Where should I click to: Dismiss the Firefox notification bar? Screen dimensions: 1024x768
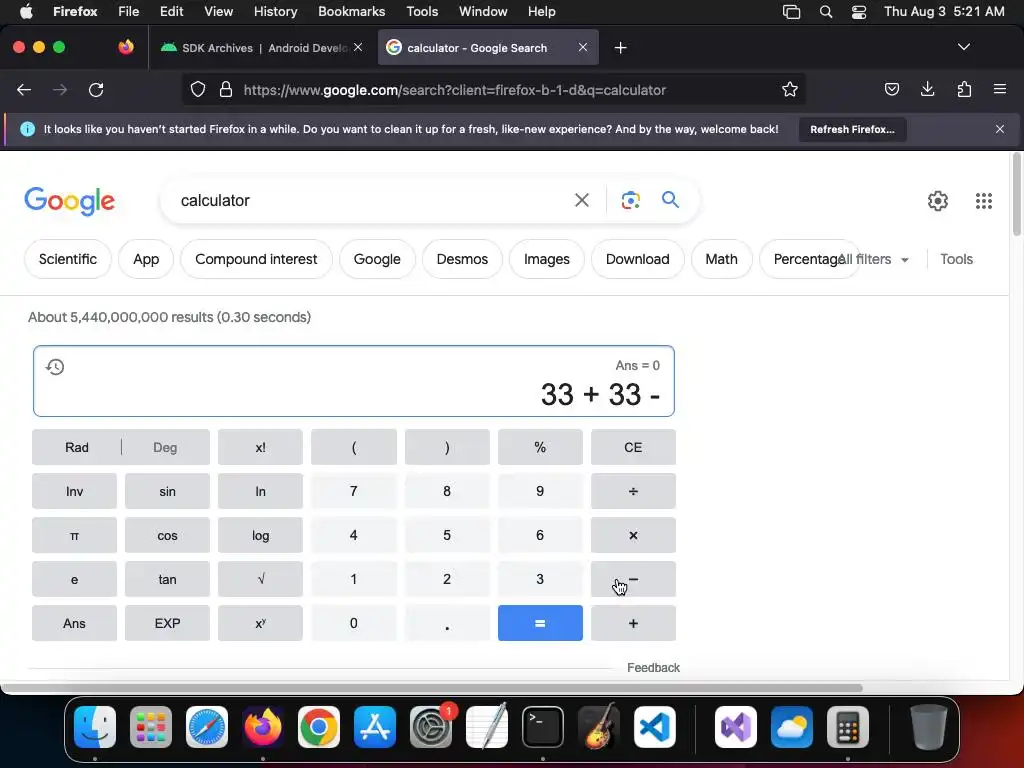coord(999,129)
